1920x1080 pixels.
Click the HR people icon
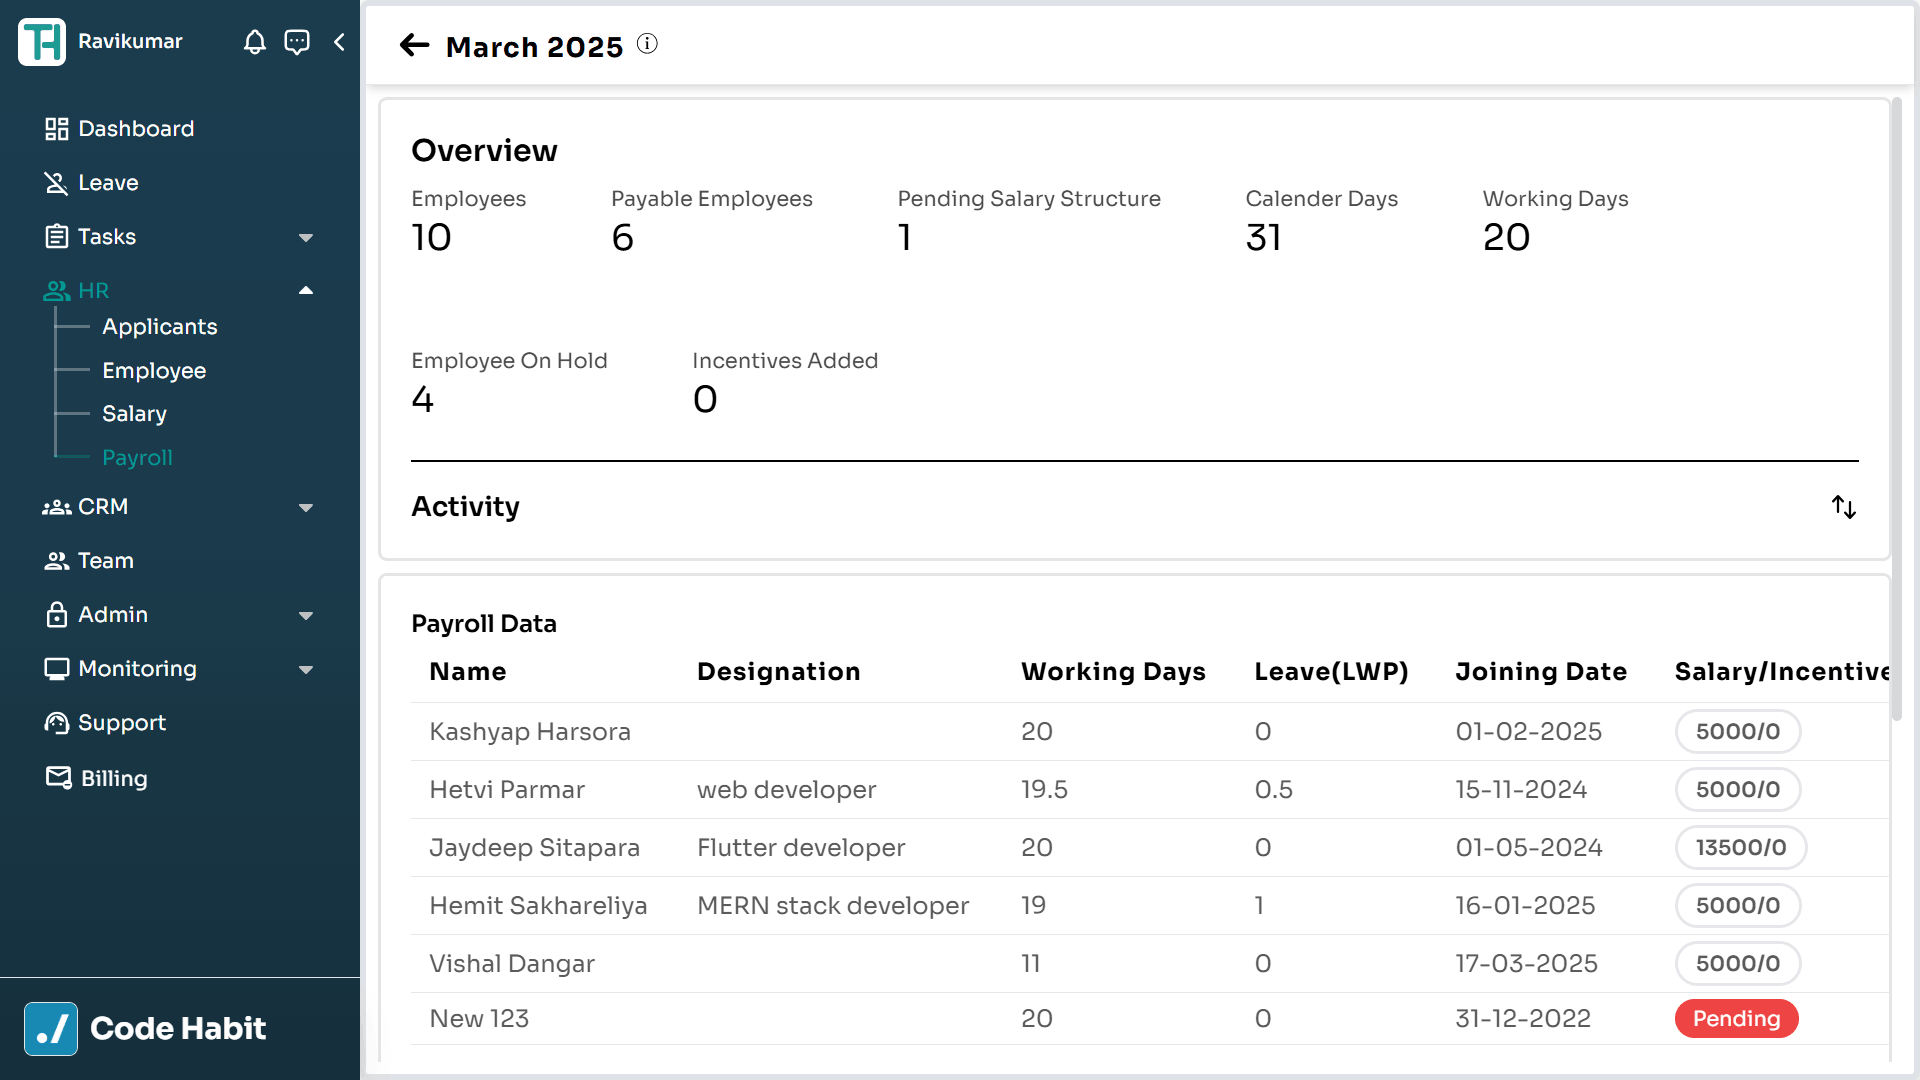(57, 291)
